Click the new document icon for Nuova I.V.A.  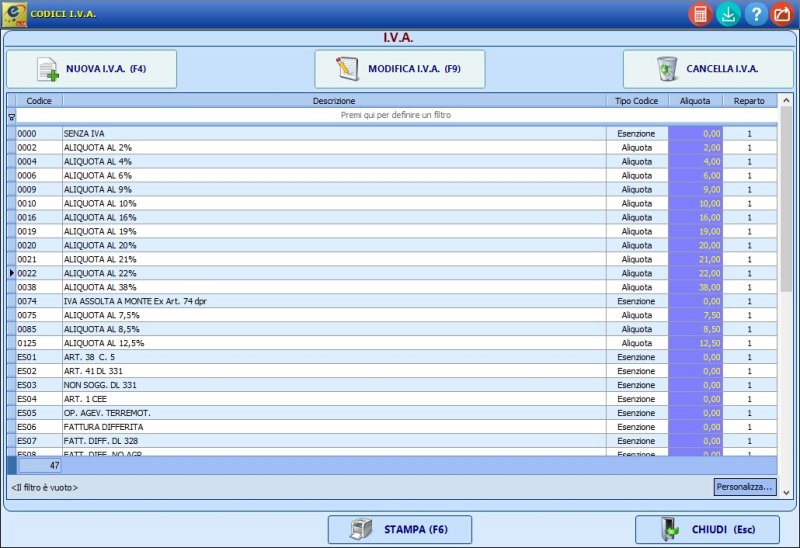[x=47, y=69]
